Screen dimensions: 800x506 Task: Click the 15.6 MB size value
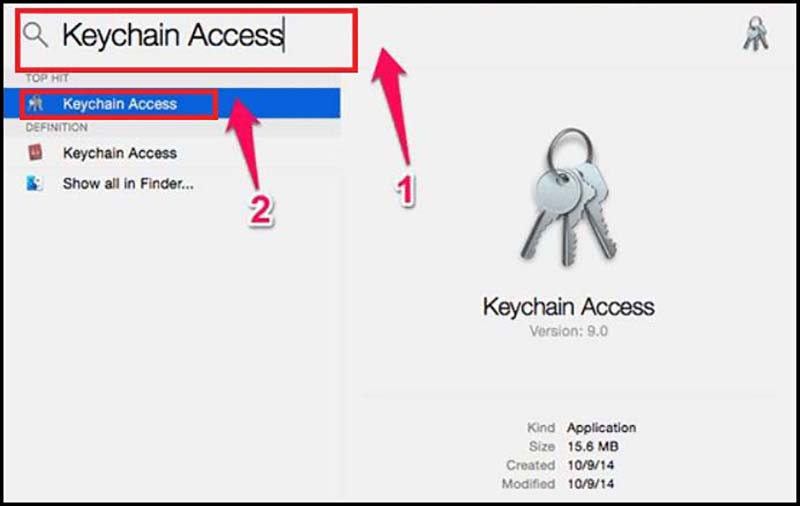(x=593, y=446)
